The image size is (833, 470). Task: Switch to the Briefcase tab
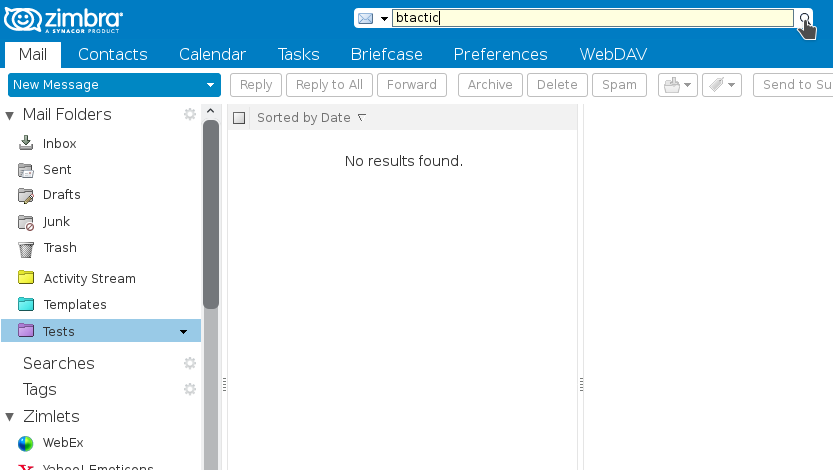pos(386,54)
